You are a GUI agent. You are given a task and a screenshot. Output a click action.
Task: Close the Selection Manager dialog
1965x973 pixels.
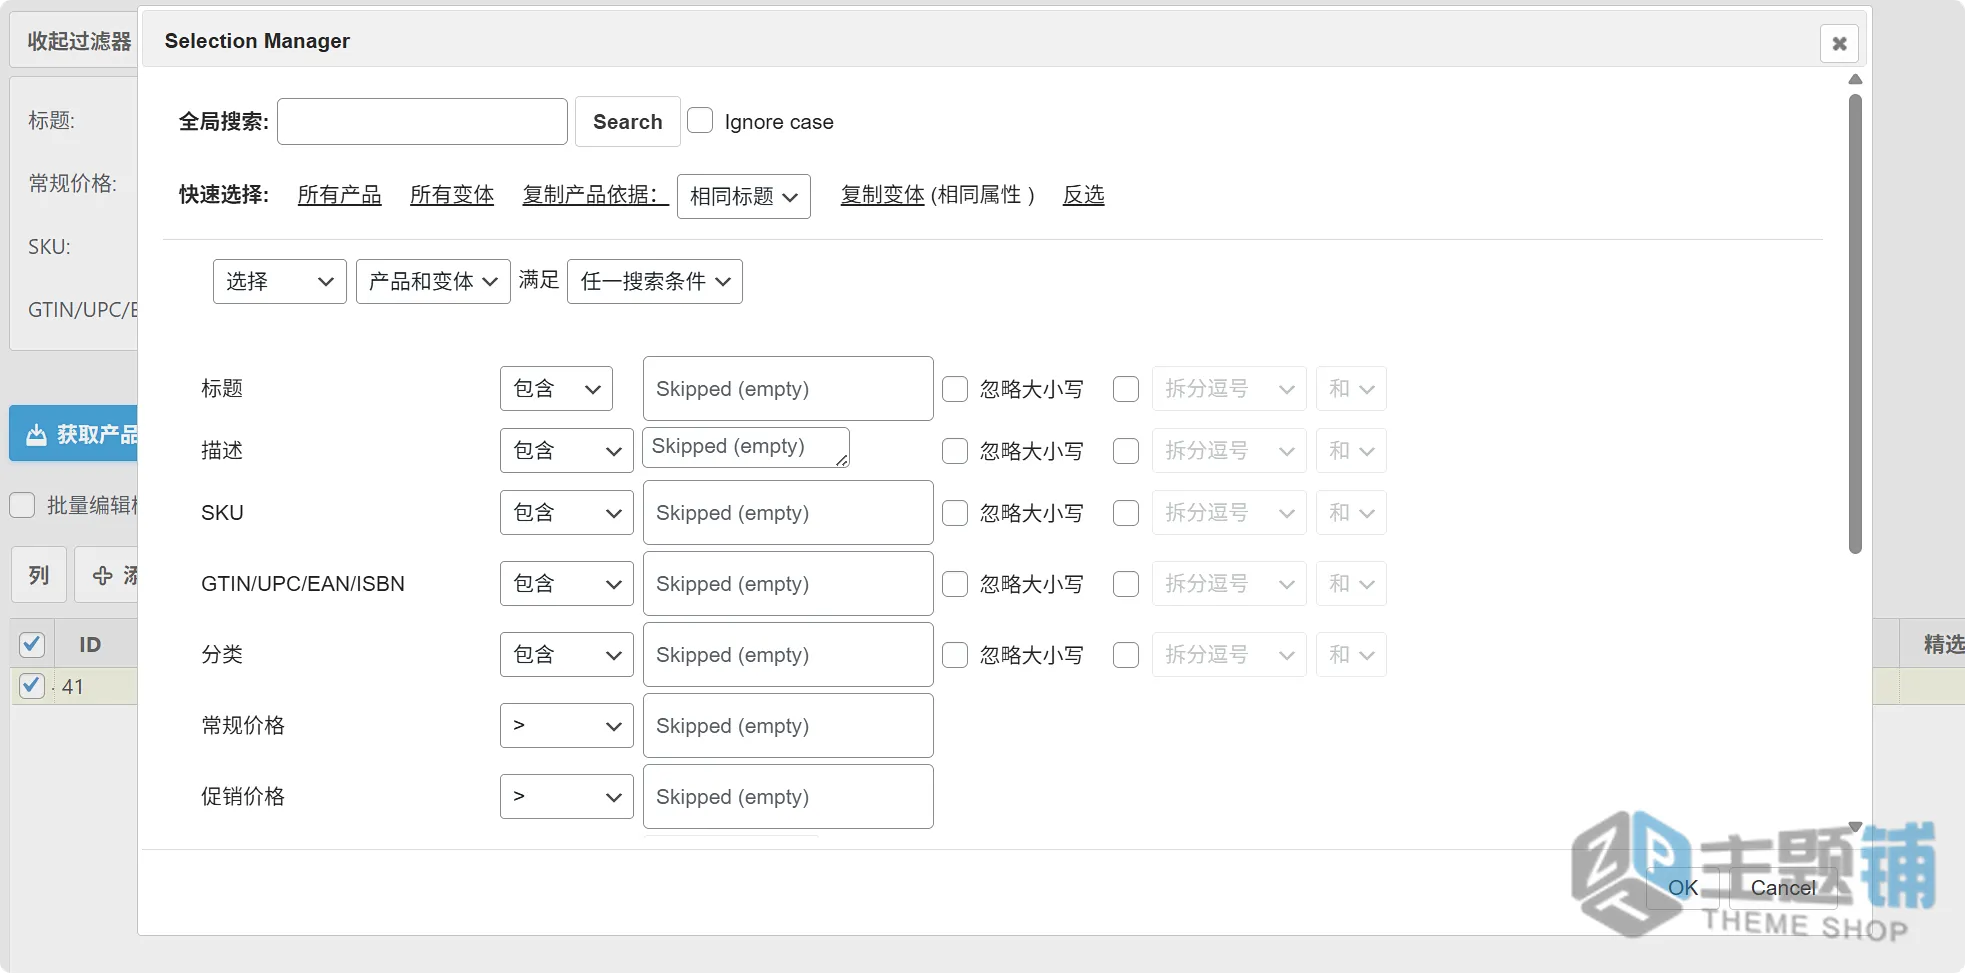click(1838, 43)
